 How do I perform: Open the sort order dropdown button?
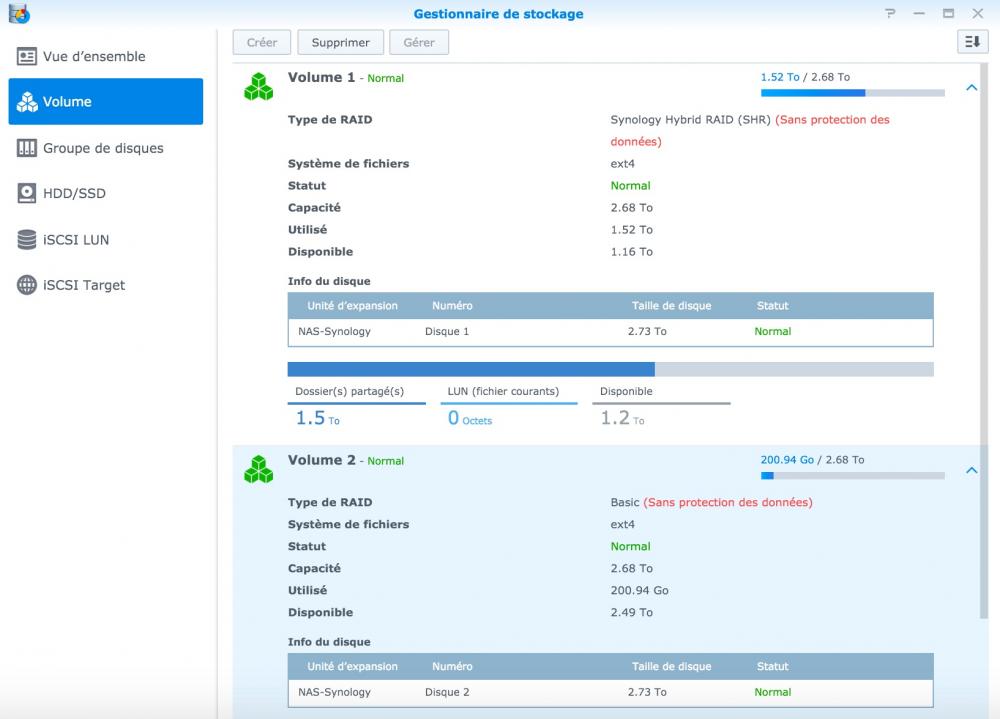(972, 42)
